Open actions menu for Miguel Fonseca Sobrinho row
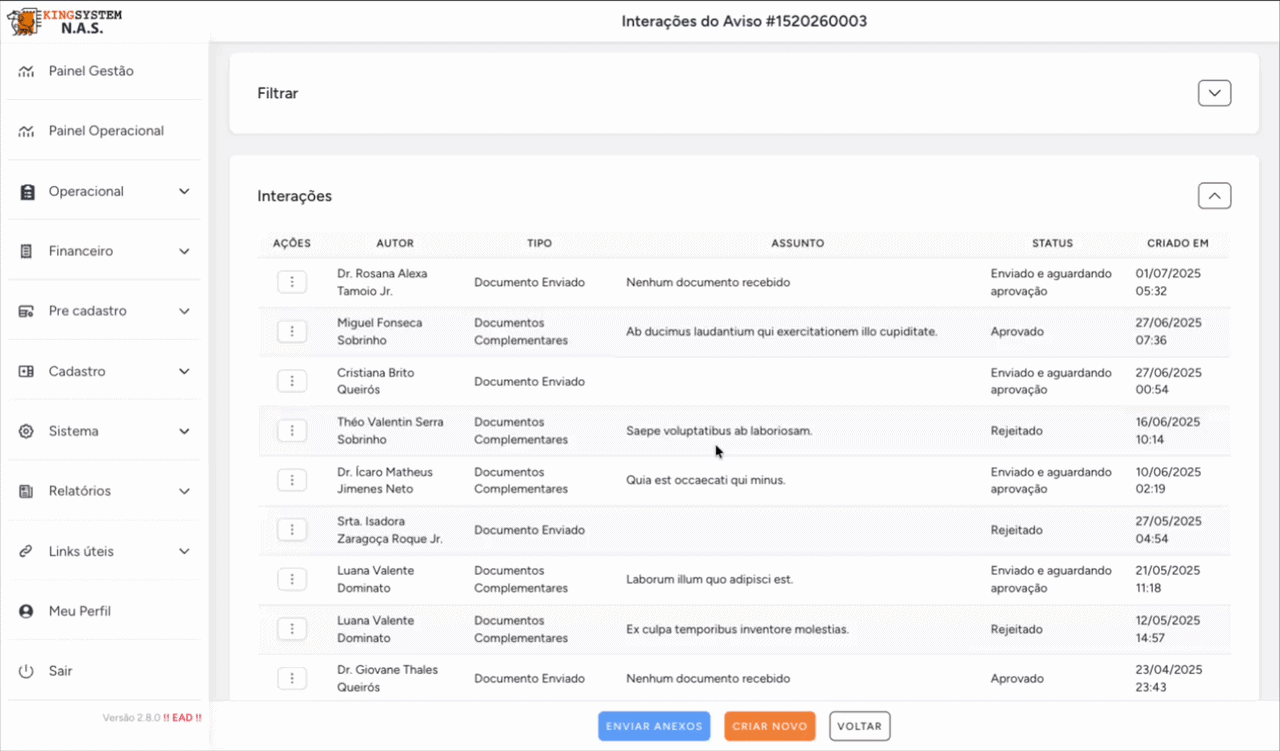 291,331
